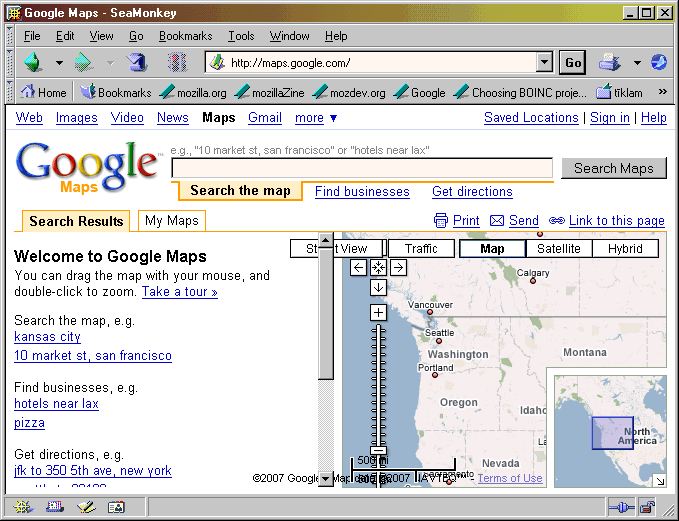Click in the Google Maps search field
Screen dimensions: 679x521
tap(362, 168)
